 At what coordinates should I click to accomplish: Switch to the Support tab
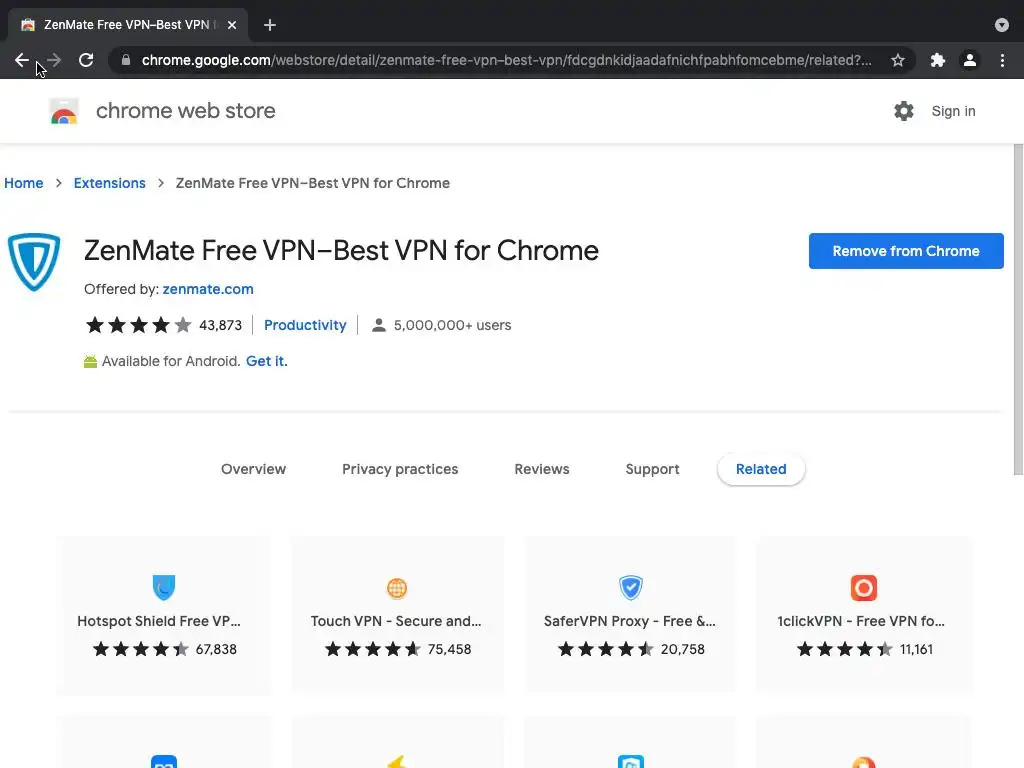pyautogui.click(x=652, y=469)
